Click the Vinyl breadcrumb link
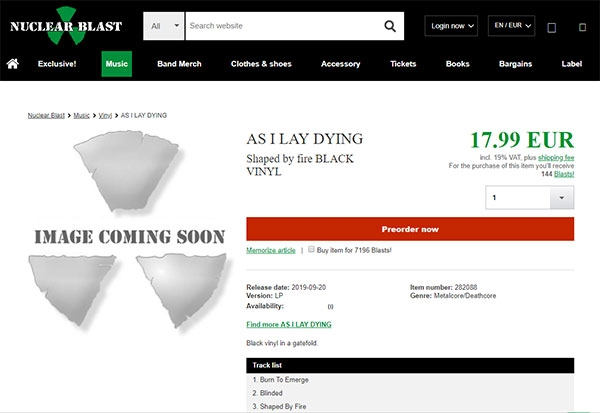Image resolution: width=600 pixels, height=413 pixels. click(x=105, y=116)
